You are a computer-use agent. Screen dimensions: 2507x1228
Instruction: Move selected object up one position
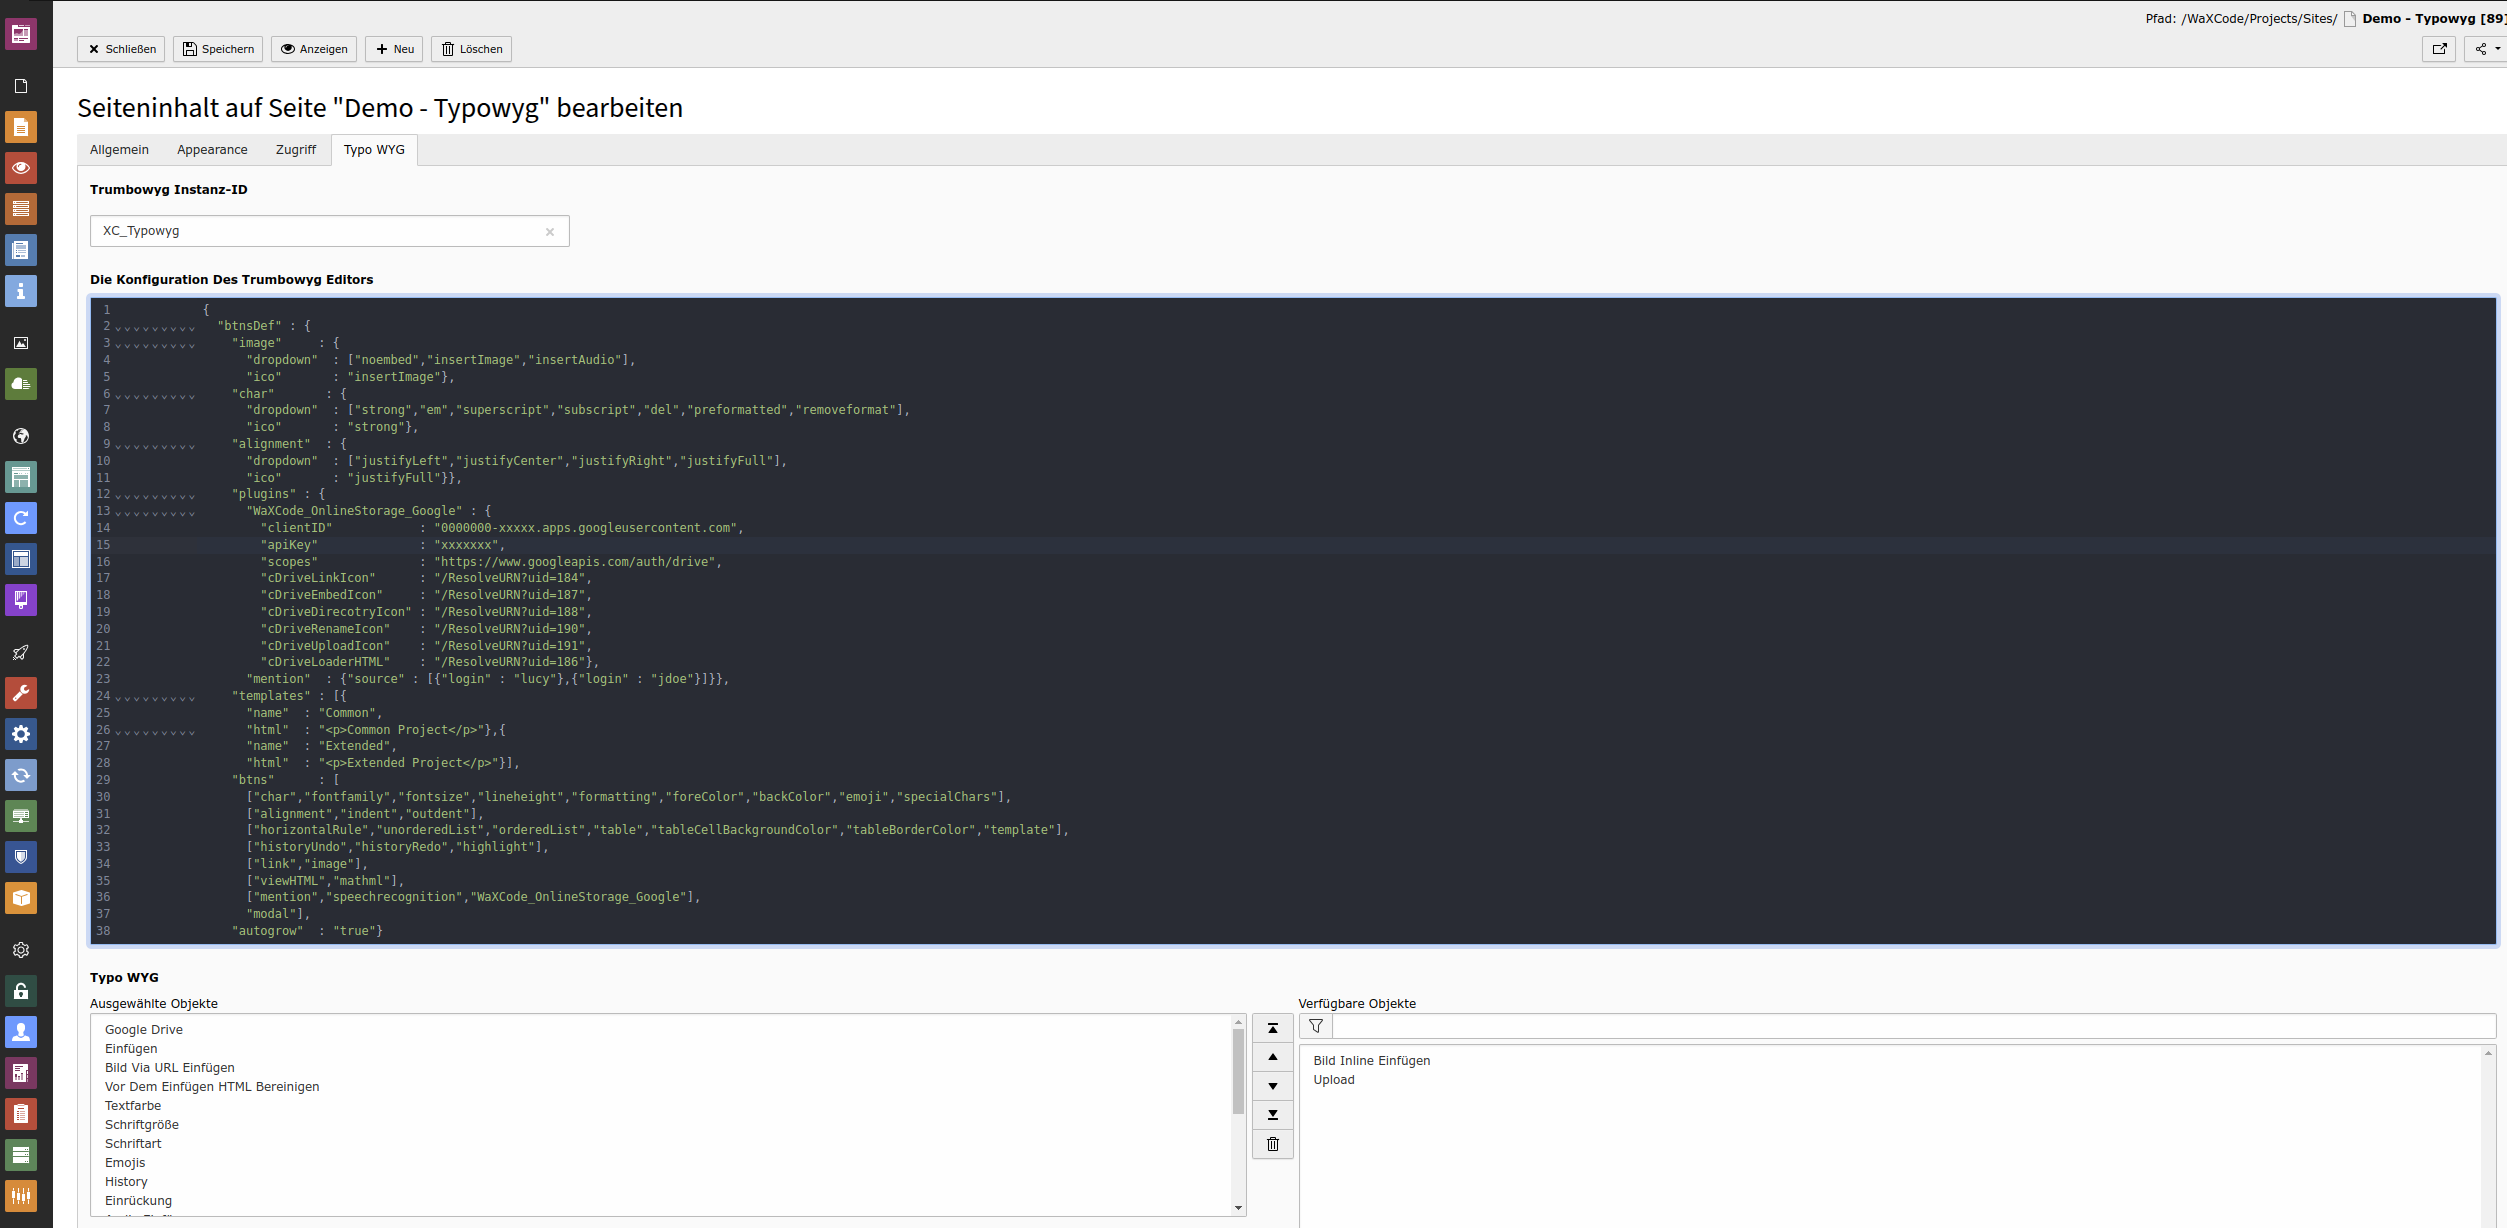pyautogui.click(x=1273, y=1057)
